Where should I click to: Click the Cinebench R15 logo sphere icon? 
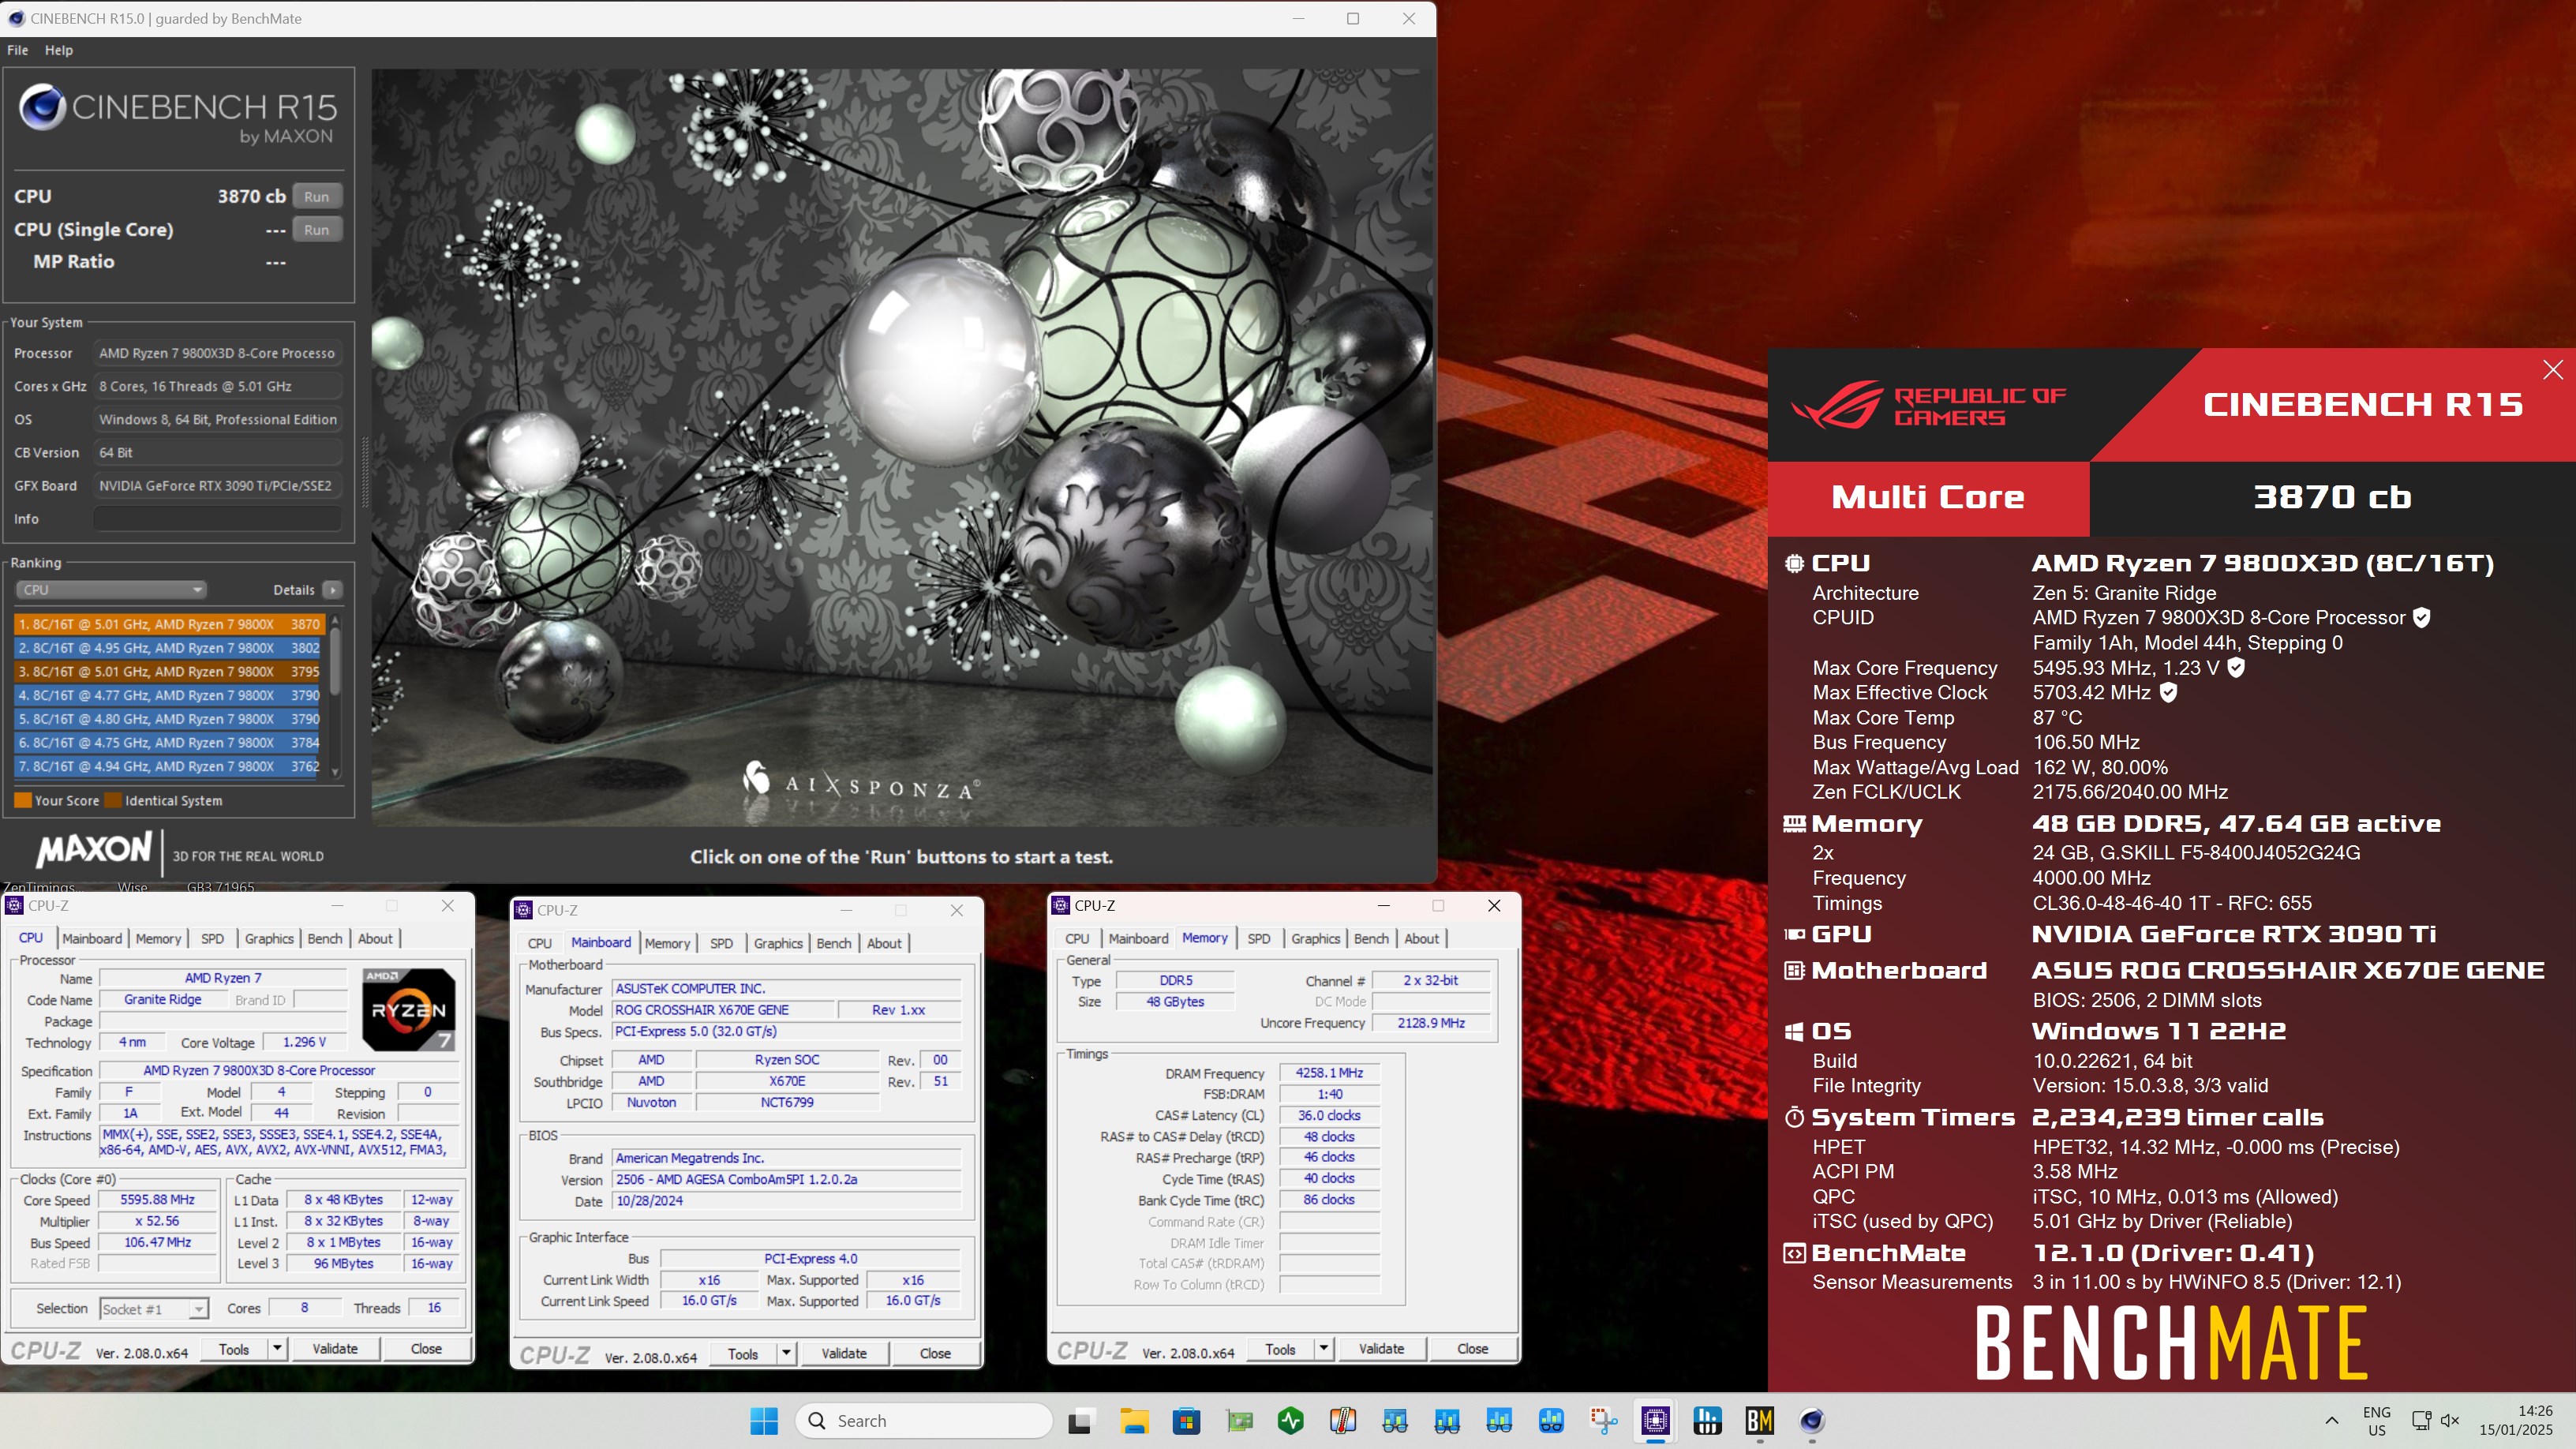click(x=43, y=108)
